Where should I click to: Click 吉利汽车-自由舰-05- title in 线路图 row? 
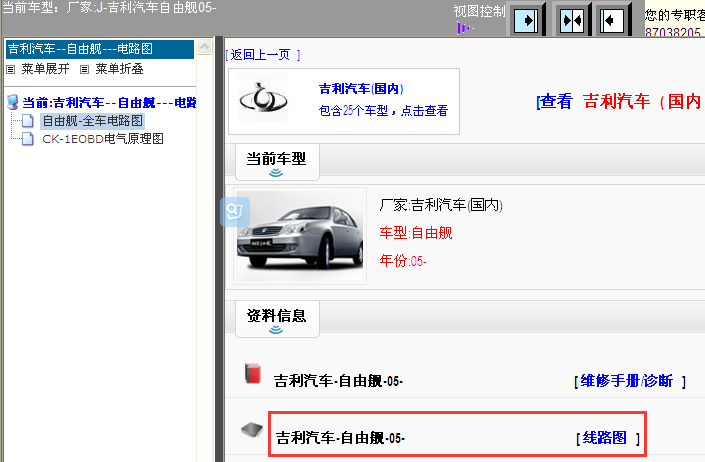(x=340, y=438)
